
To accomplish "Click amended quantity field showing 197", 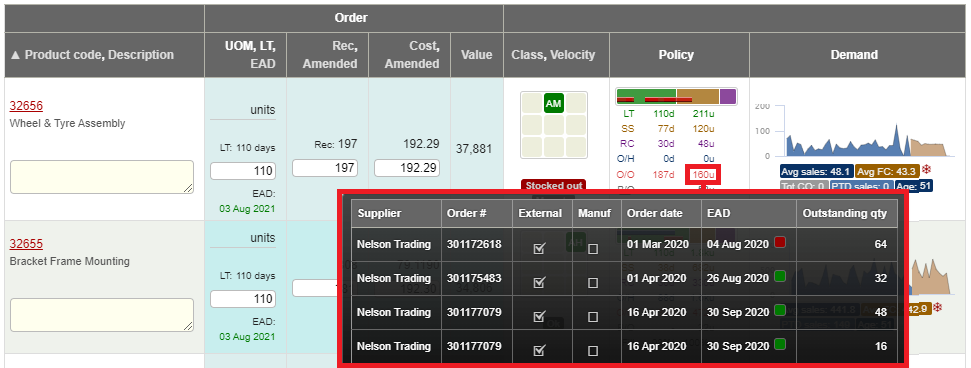I will (324, 167).
